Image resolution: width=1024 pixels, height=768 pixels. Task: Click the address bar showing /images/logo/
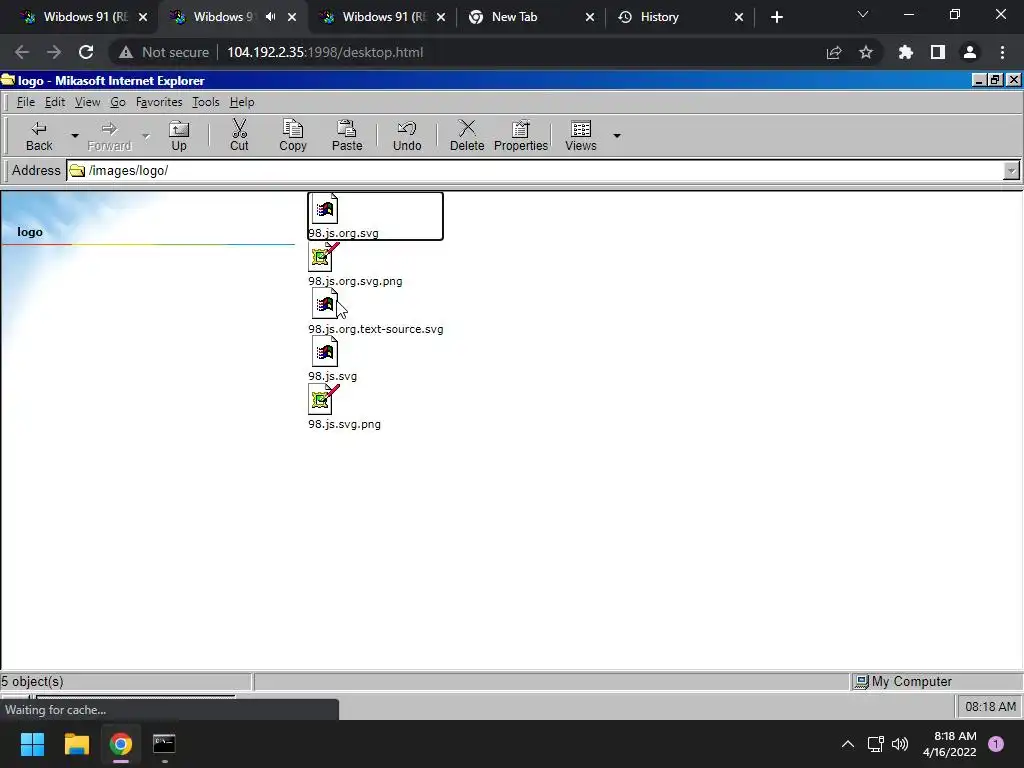pyautogui.click(x=534, y=170)
